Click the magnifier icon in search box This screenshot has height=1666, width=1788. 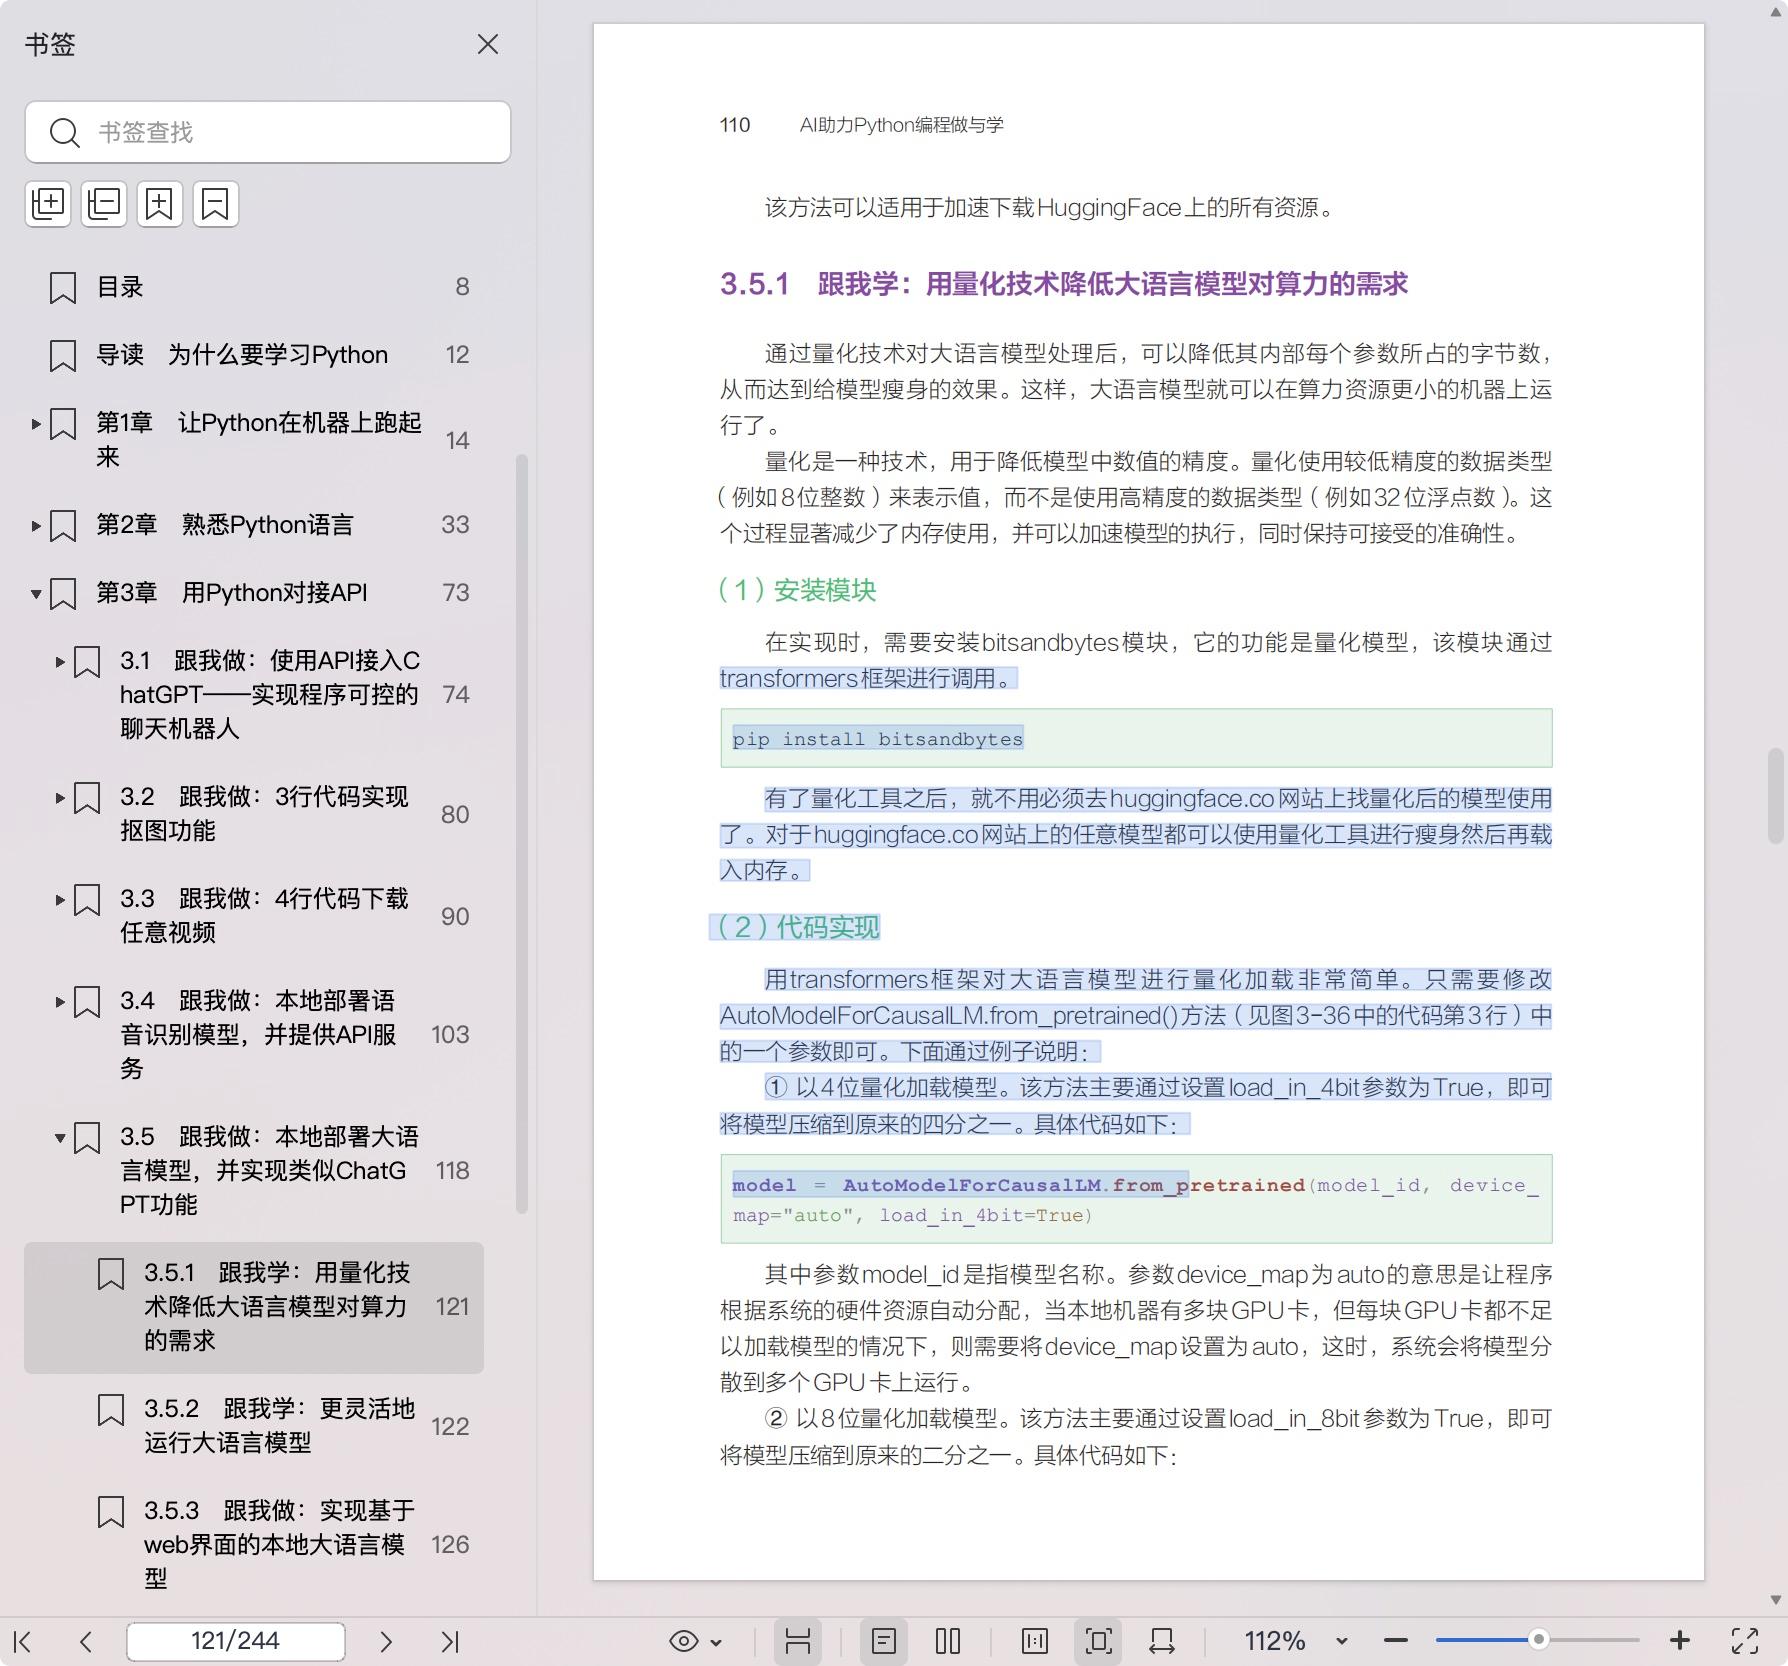(65, 133)
